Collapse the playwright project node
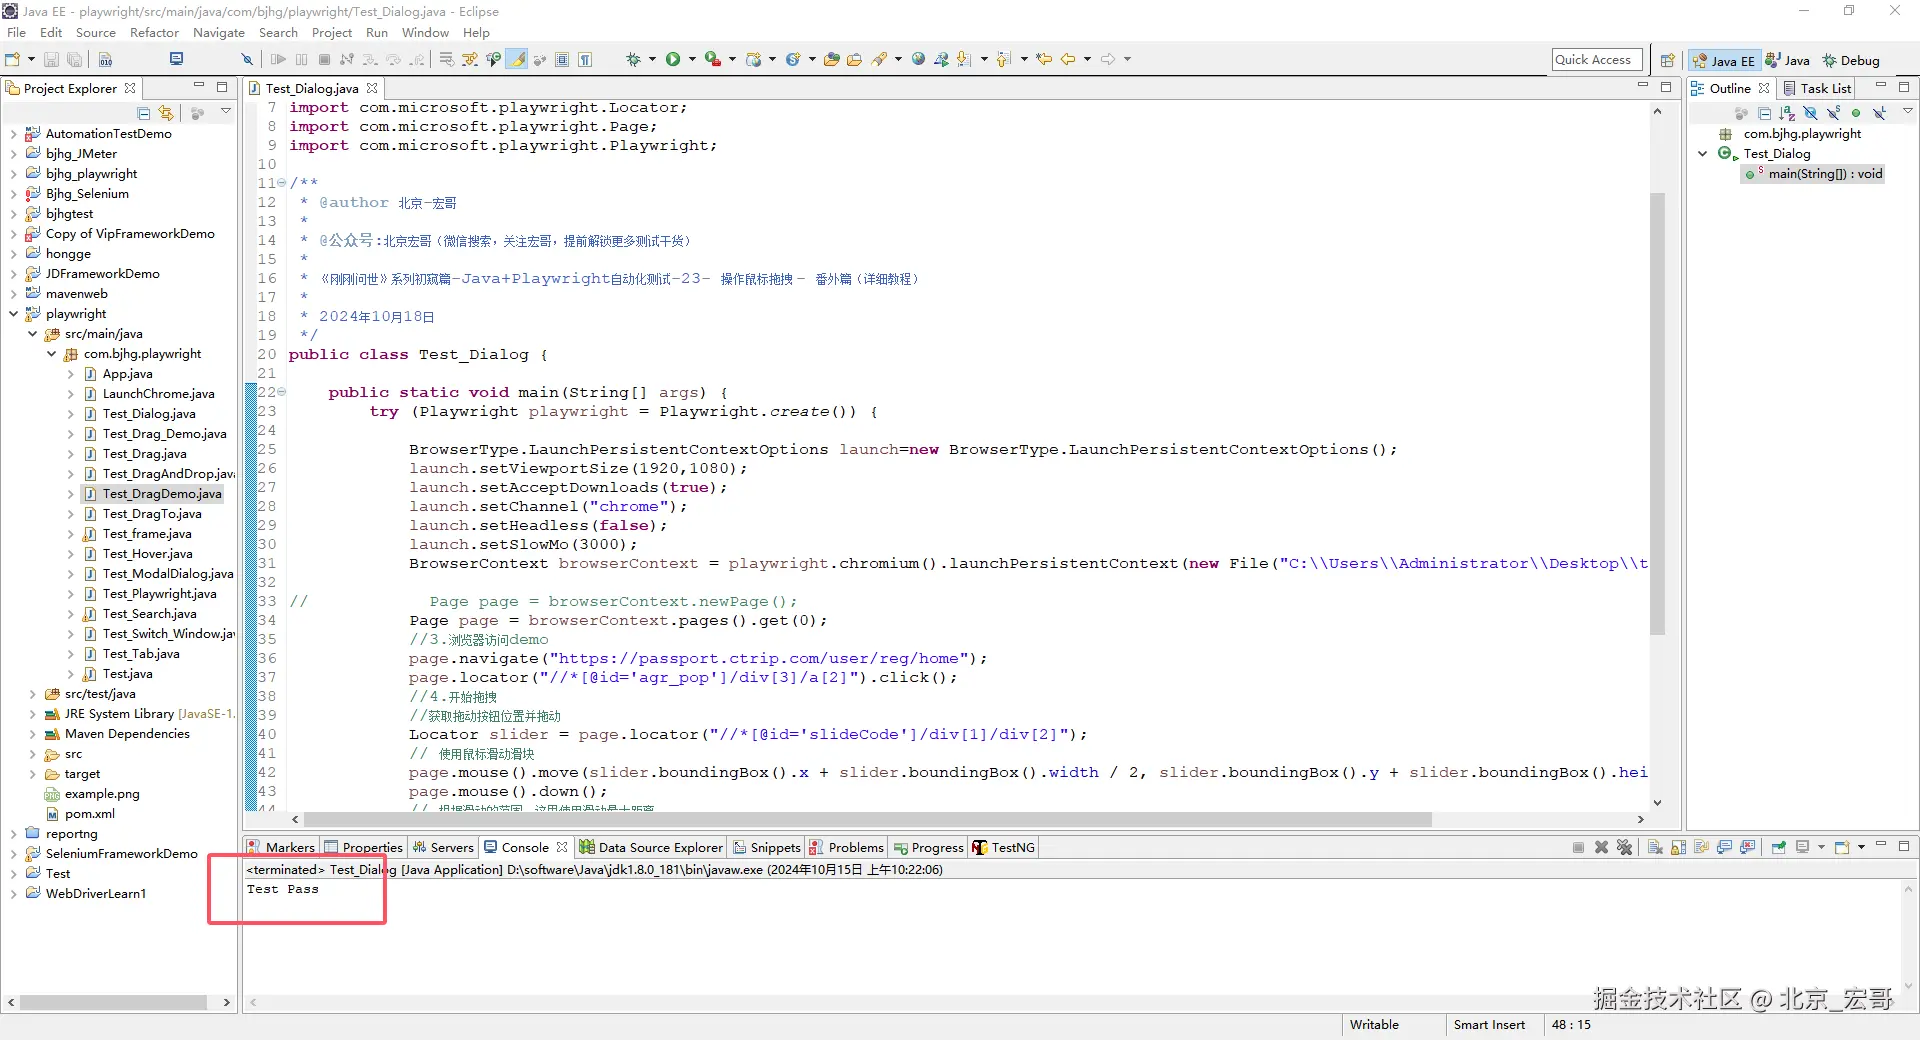The height and width of the screenshot is (1040, 1920). pos(13,314)
